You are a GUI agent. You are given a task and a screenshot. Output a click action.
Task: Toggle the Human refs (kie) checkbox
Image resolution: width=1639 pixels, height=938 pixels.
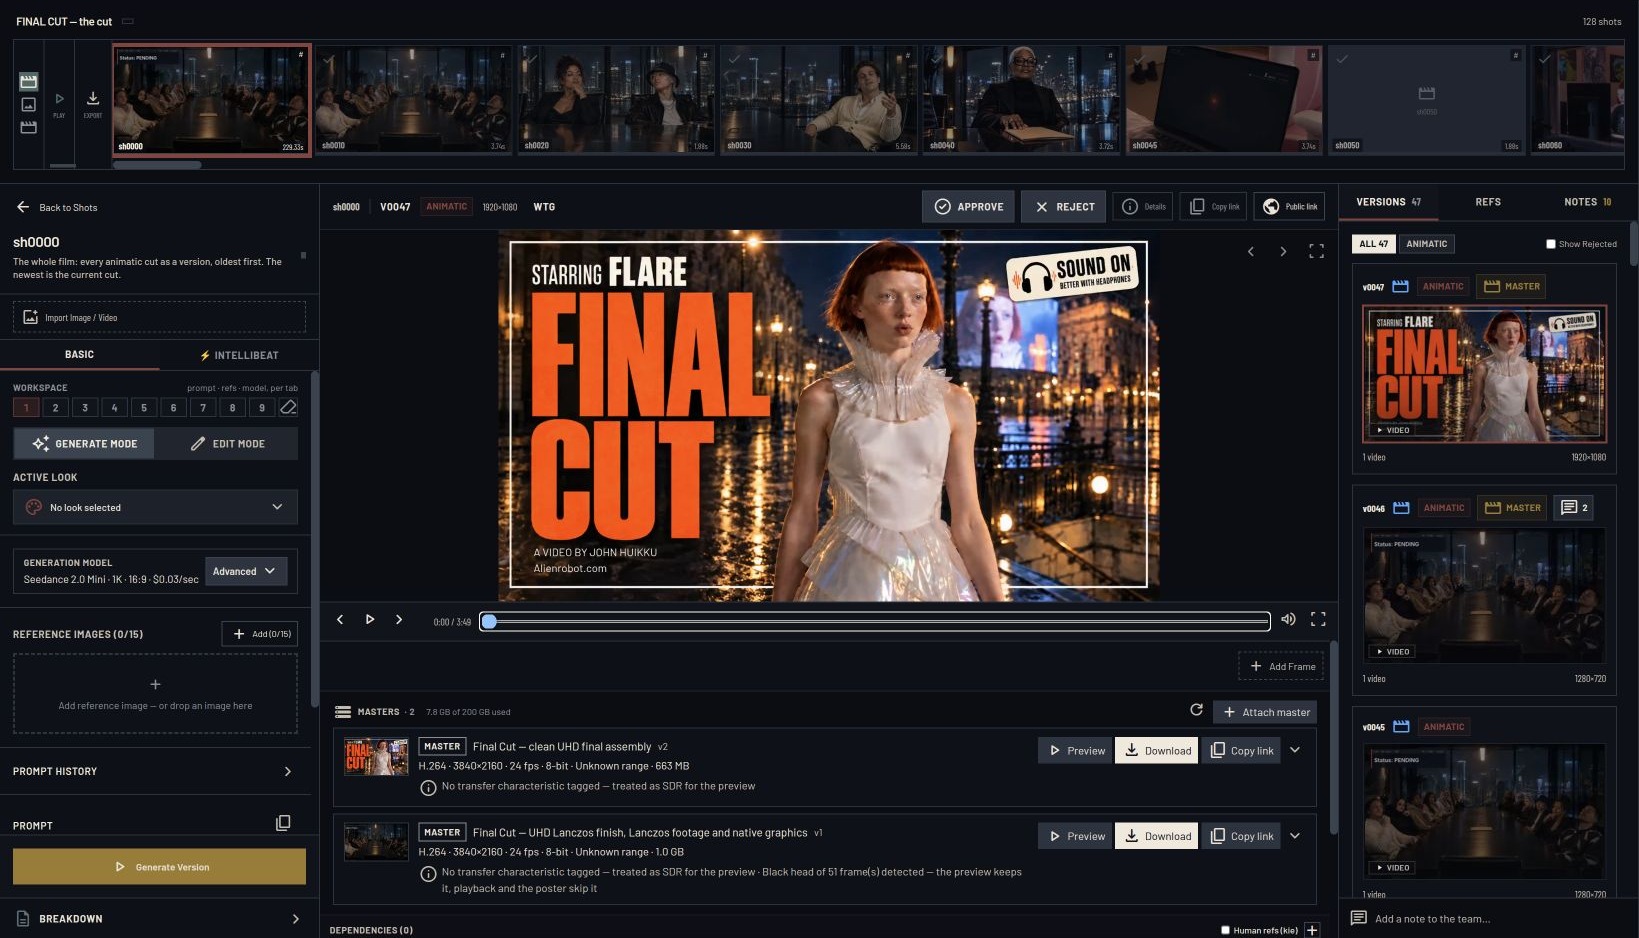click(x=1225, y=930)
